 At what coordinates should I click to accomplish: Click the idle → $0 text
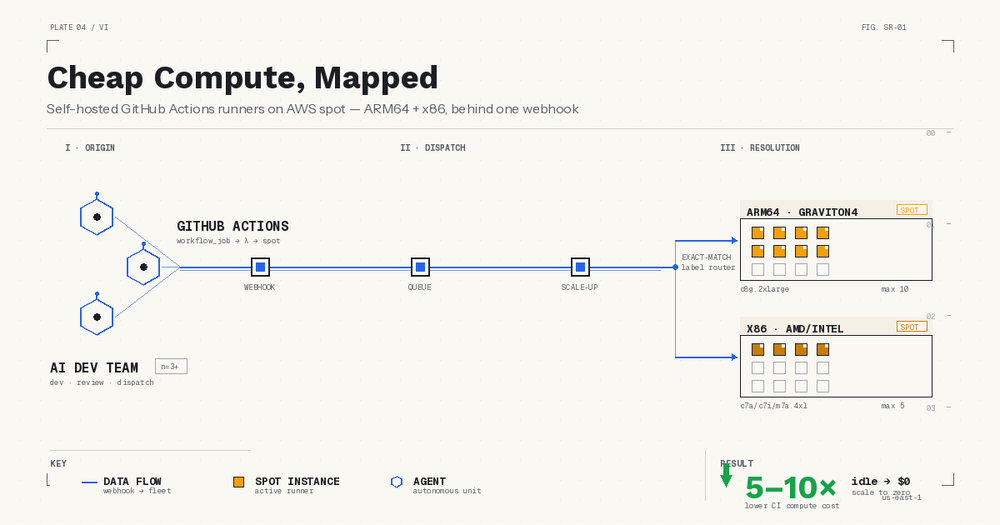pyautogui.click(x=881, y=481)
